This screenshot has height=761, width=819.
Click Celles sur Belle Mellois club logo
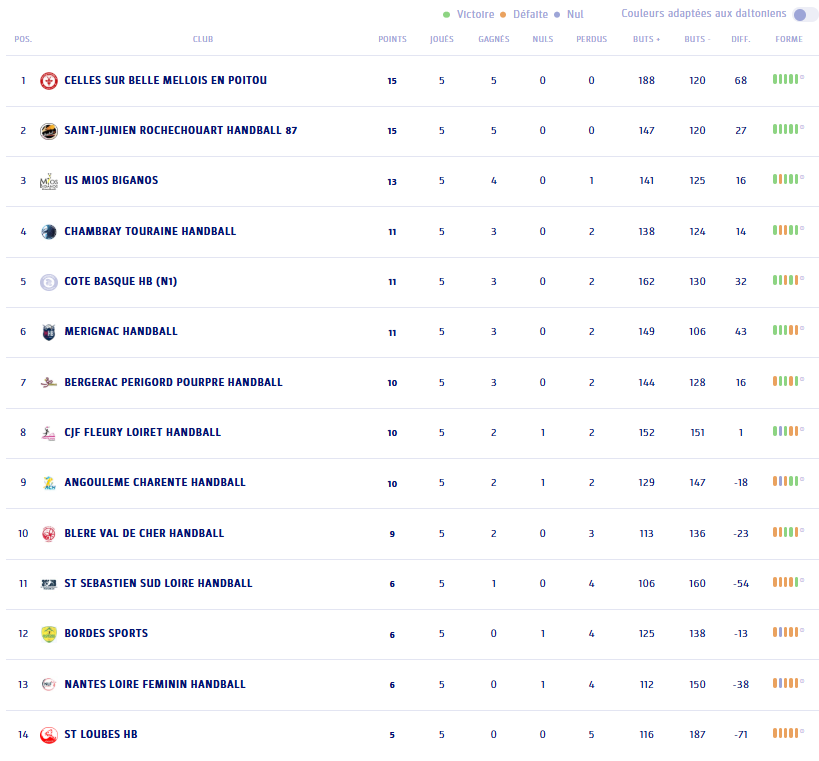pos(48,81)
